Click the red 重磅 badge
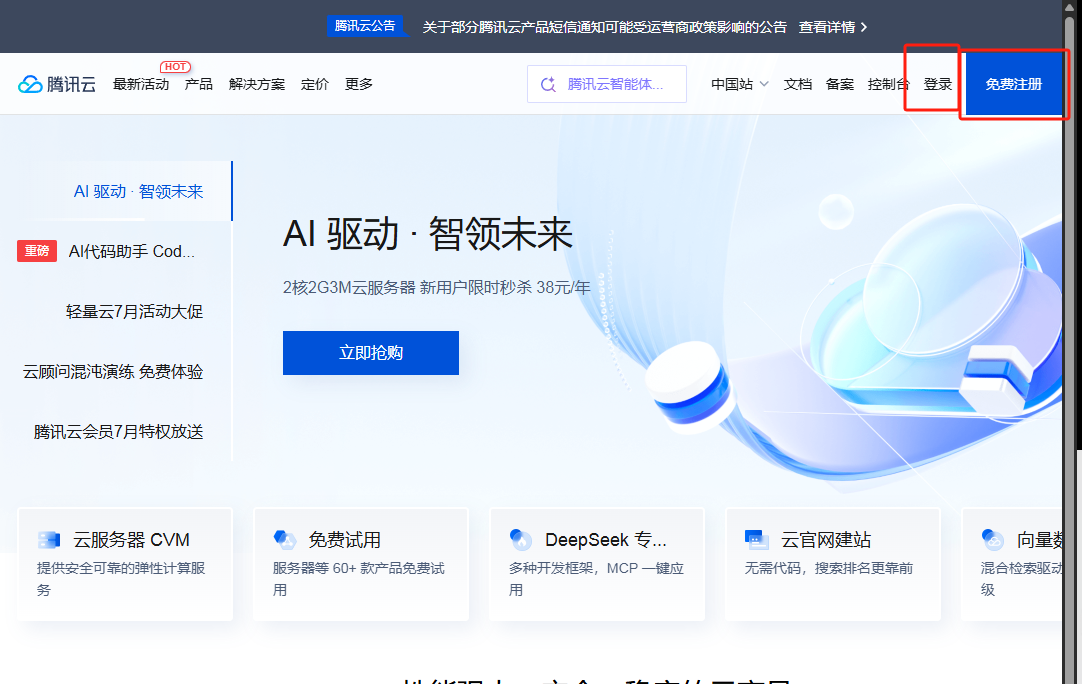 point(37,251)
